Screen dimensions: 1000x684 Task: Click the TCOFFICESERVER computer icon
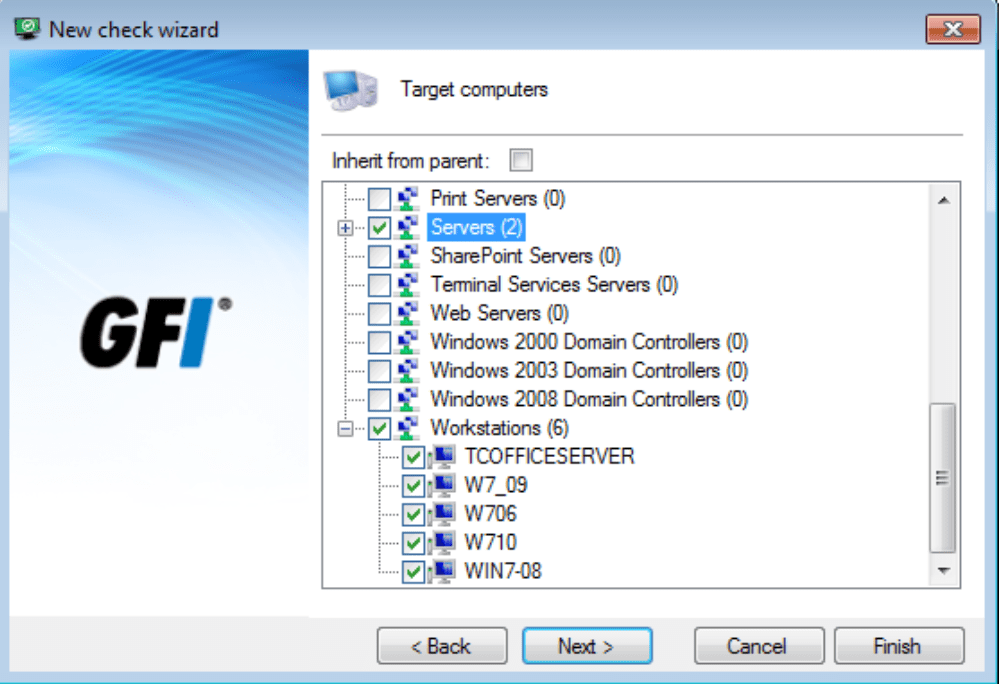pos(442,457)
